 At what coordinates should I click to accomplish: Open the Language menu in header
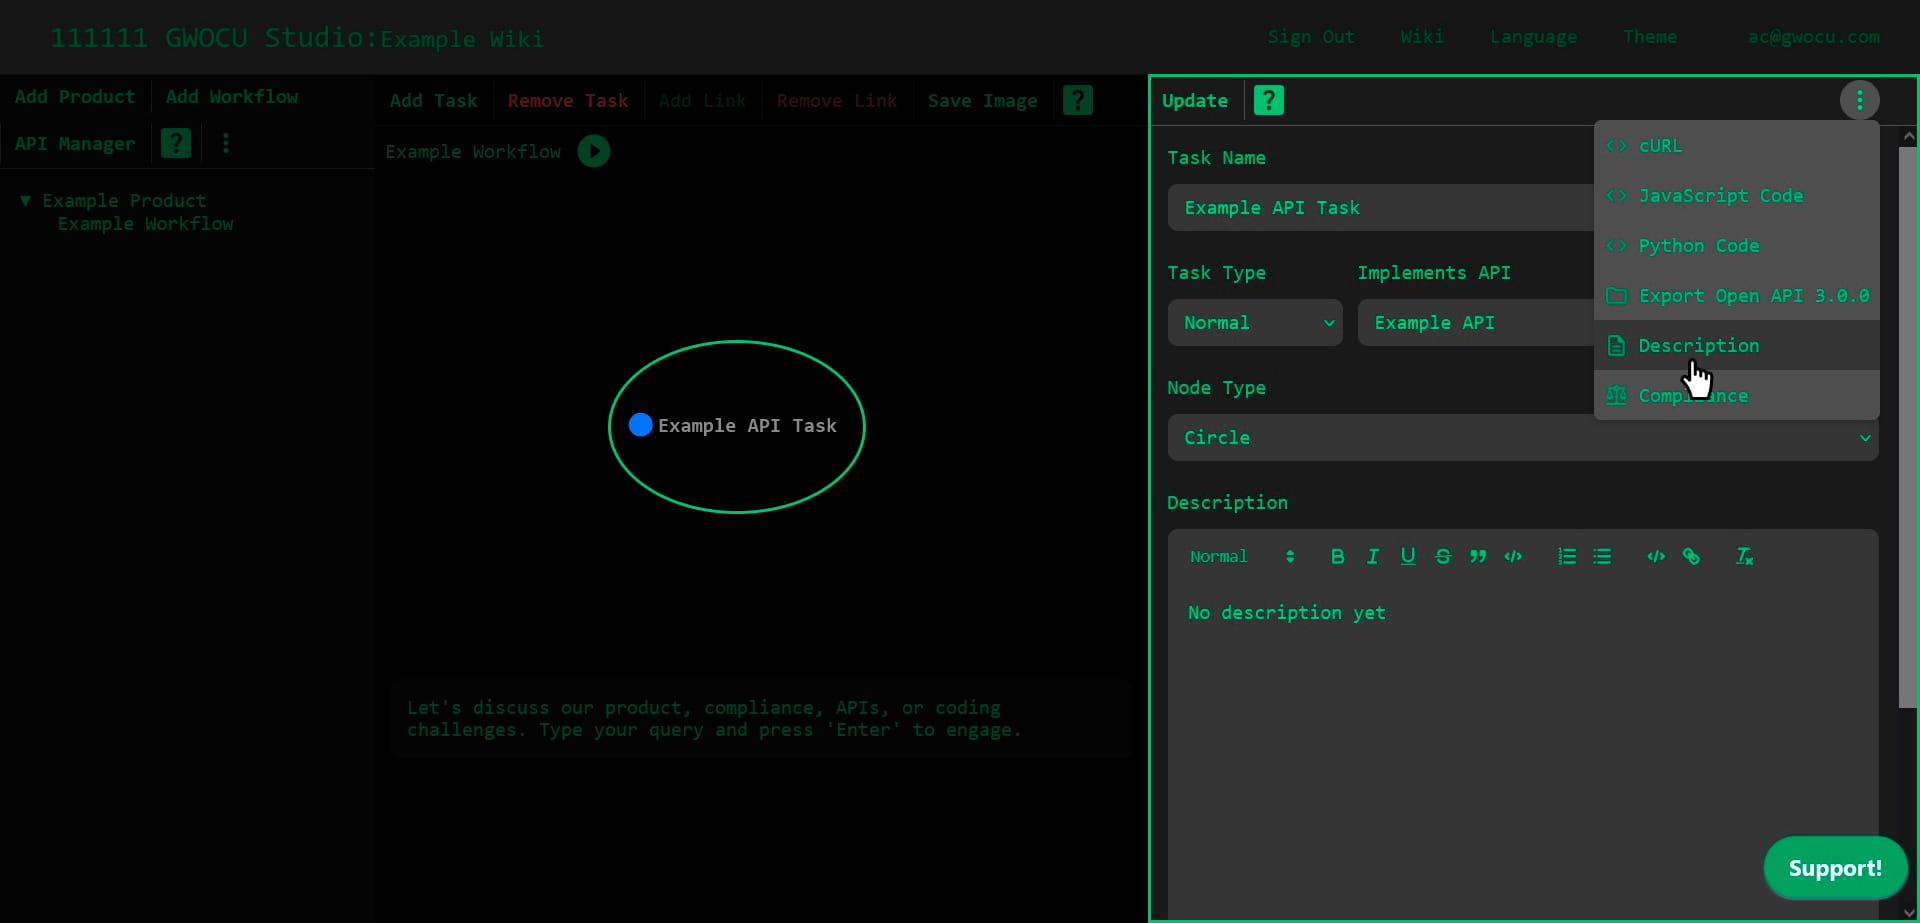(1533, 37)
